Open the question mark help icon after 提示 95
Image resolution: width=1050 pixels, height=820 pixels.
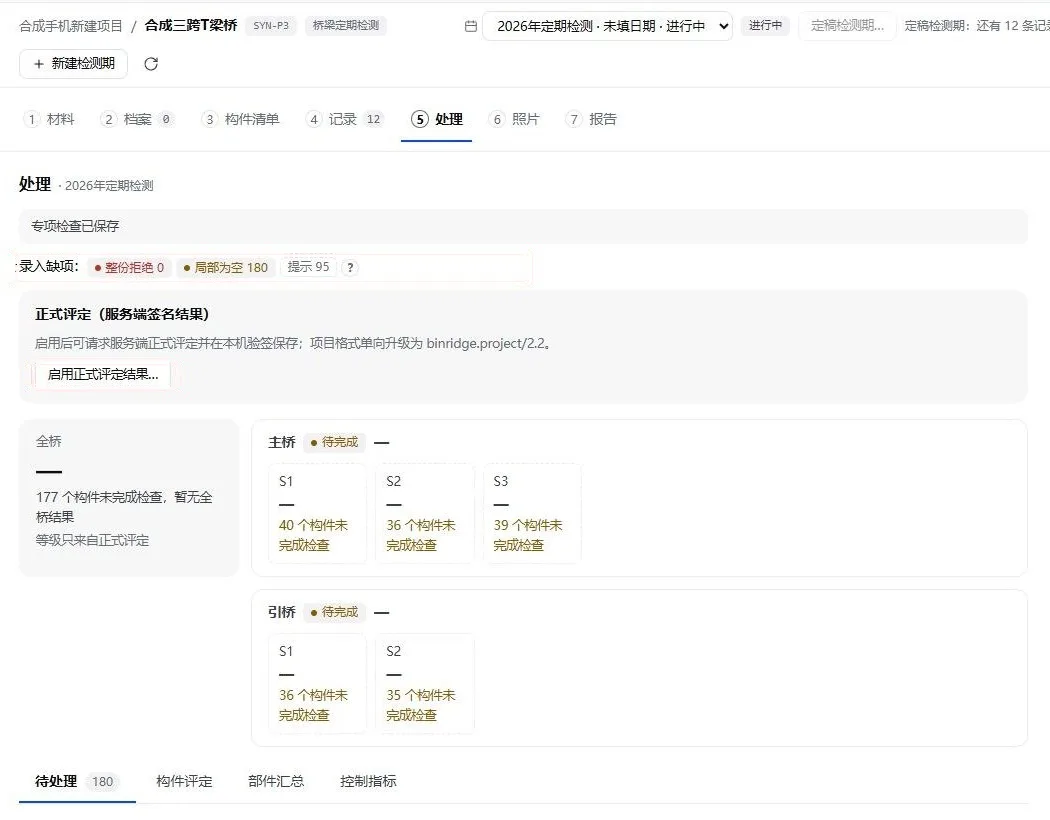coord(350,268)
